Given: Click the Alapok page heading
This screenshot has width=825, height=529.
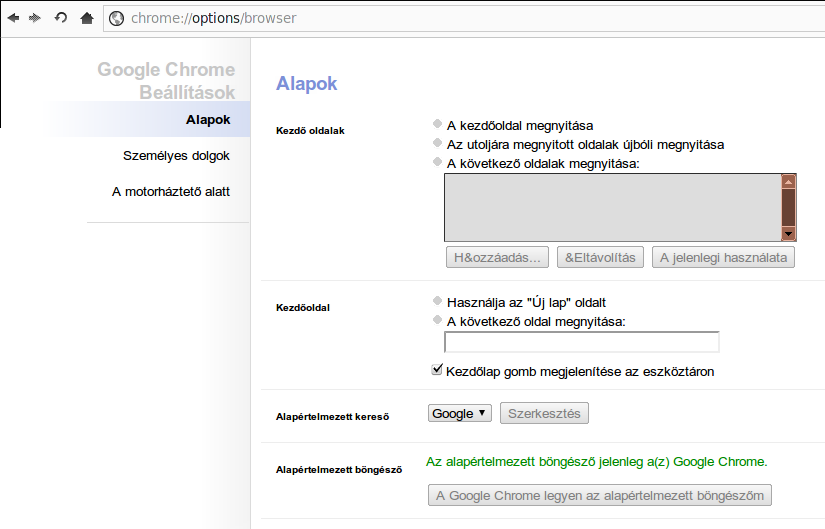Looking at the screenshot, I should click(x=307, y=83).
